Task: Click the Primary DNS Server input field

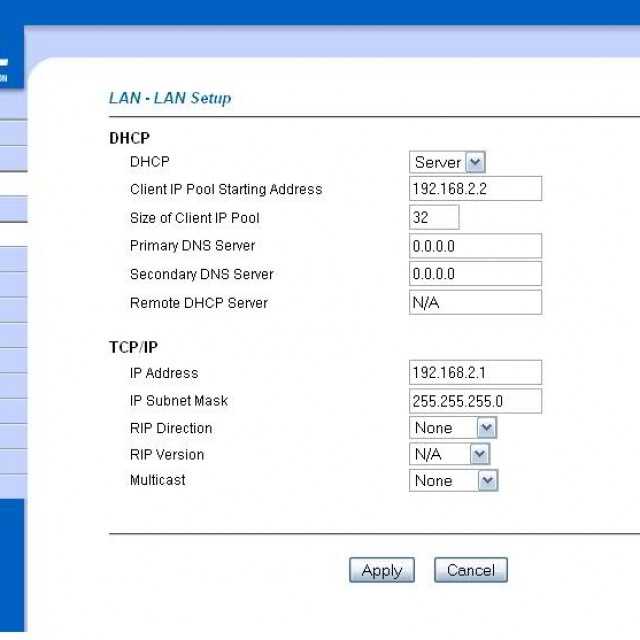Action: click(x=476, y=246)
